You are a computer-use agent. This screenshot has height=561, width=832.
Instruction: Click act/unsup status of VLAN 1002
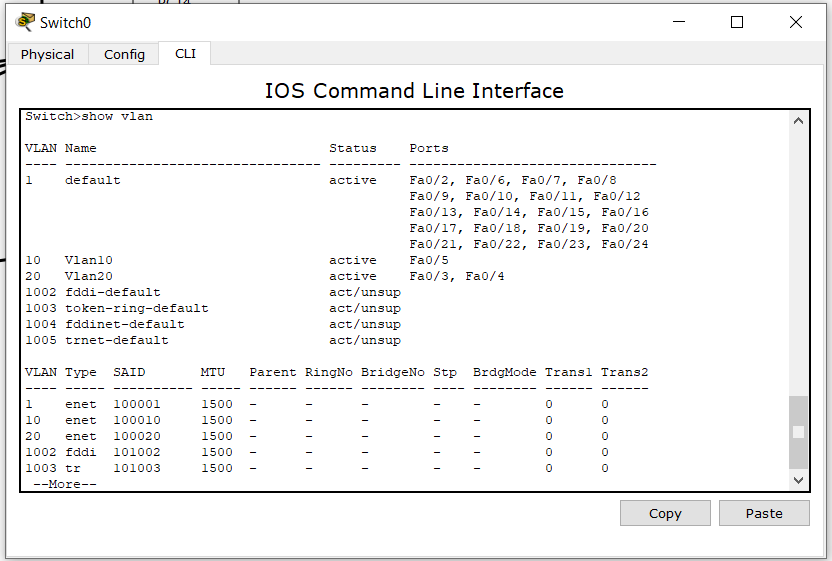pos(365,292)
